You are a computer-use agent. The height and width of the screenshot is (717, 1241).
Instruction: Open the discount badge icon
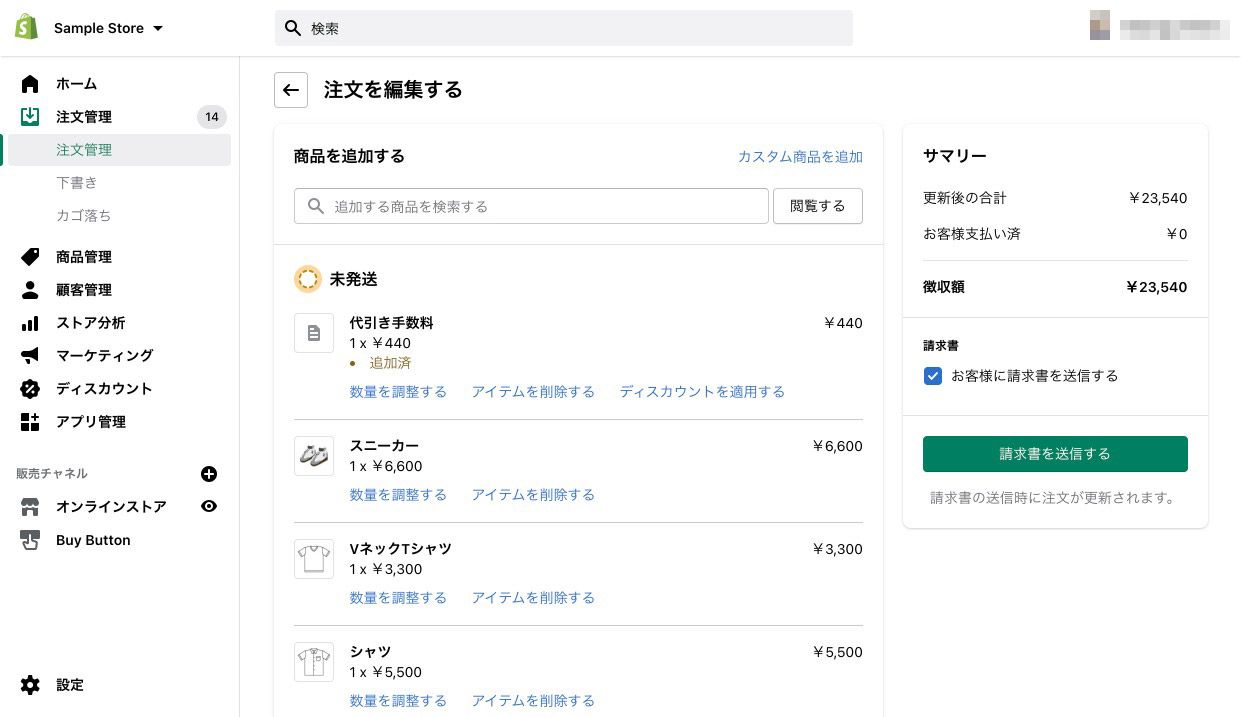(30, 389)
